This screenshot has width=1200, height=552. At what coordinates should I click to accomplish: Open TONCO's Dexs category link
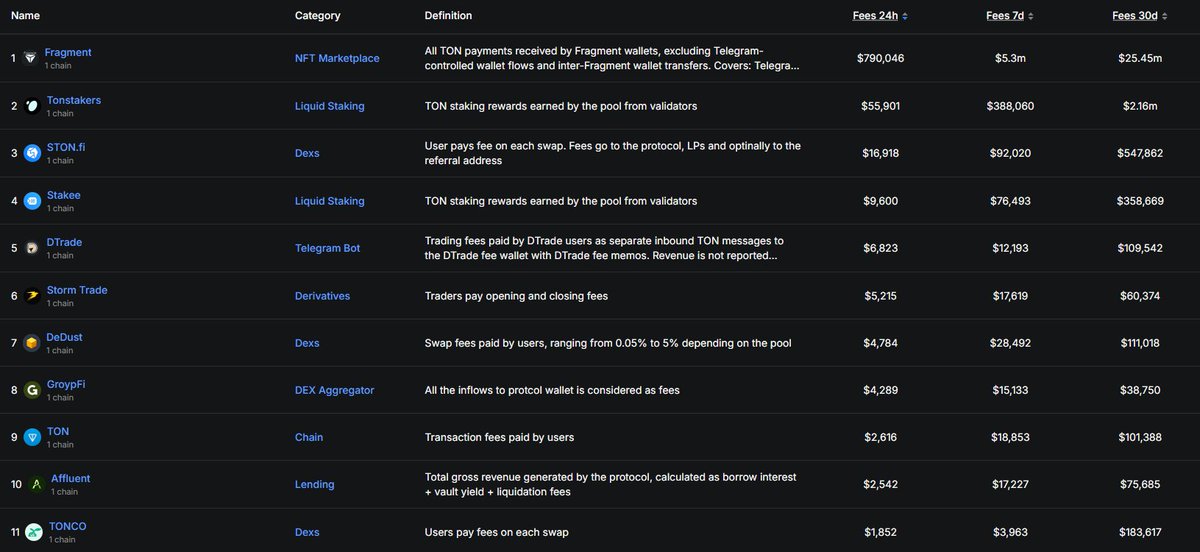coord(307,532)
